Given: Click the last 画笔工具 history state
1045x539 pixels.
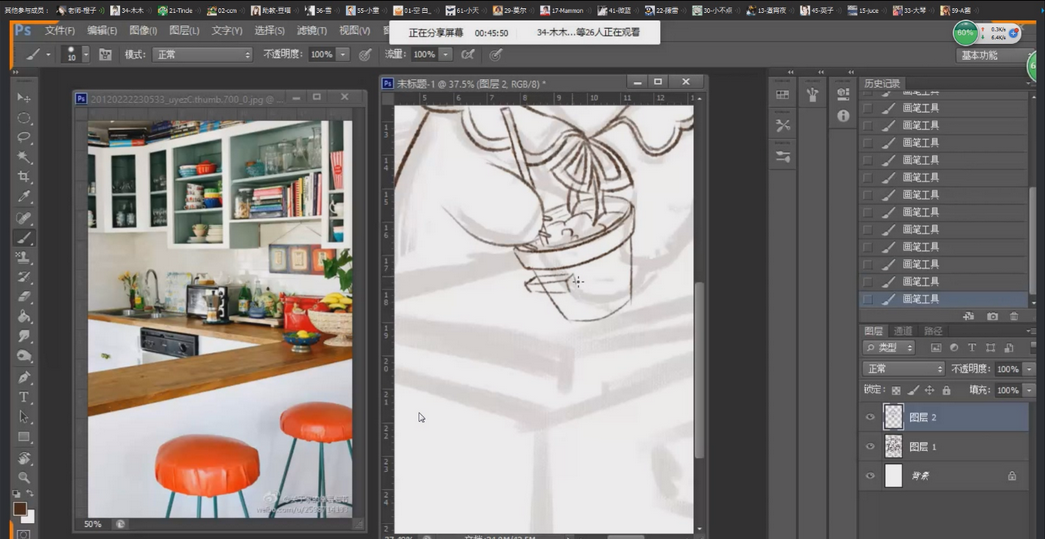Looking at the screenshot, I should click(920, 299).
